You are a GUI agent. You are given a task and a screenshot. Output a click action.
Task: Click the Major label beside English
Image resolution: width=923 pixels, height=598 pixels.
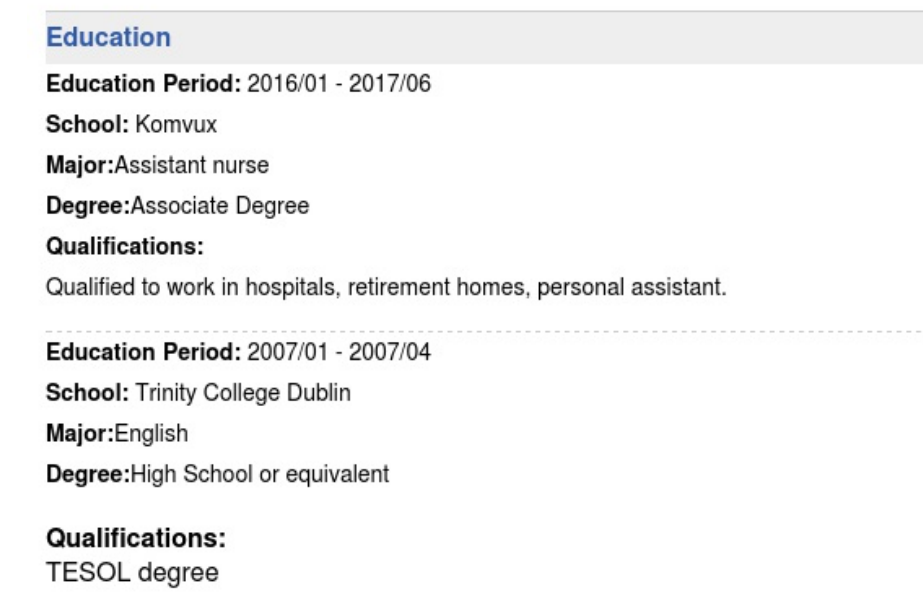(x=79, y=434)
